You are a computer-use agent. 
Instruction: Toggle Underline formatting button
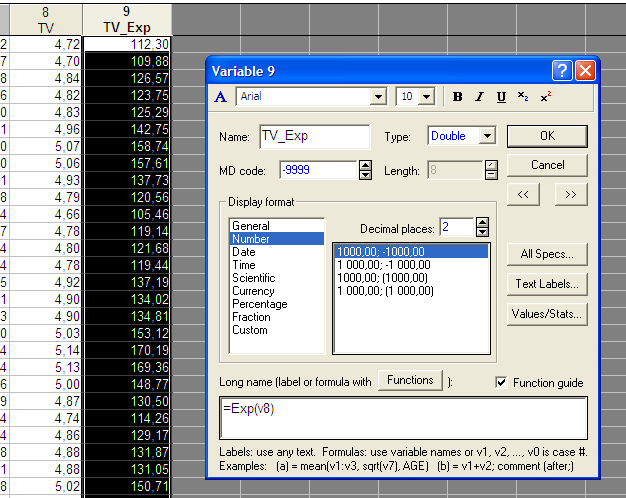[x=501, y=97]
